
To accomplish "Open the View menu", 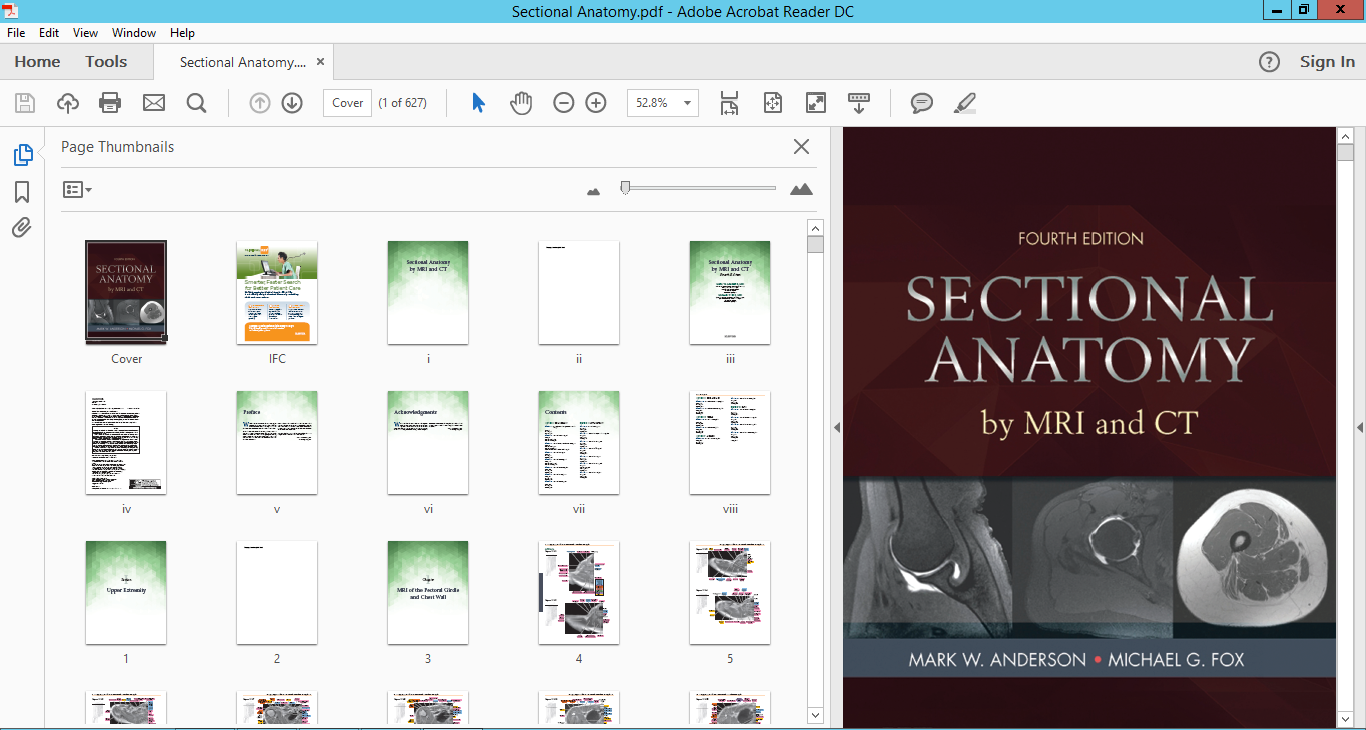I will point(86,33).
